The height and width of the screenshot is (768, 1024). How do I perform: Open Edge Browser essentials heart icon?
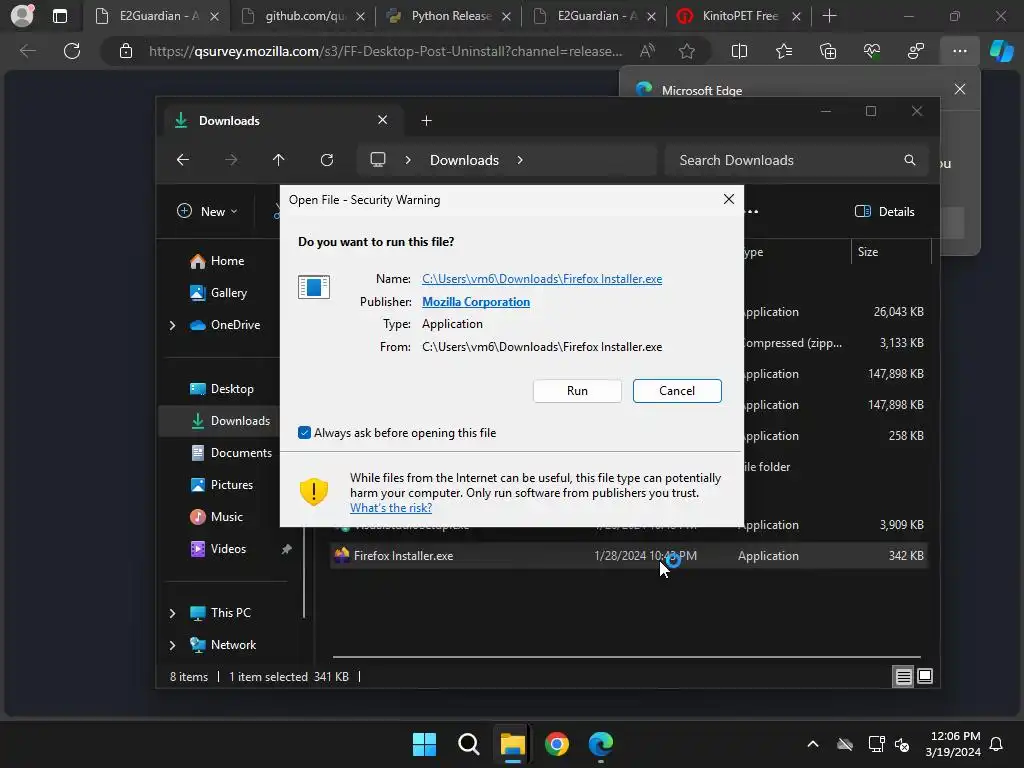click(x=871, y=51)
